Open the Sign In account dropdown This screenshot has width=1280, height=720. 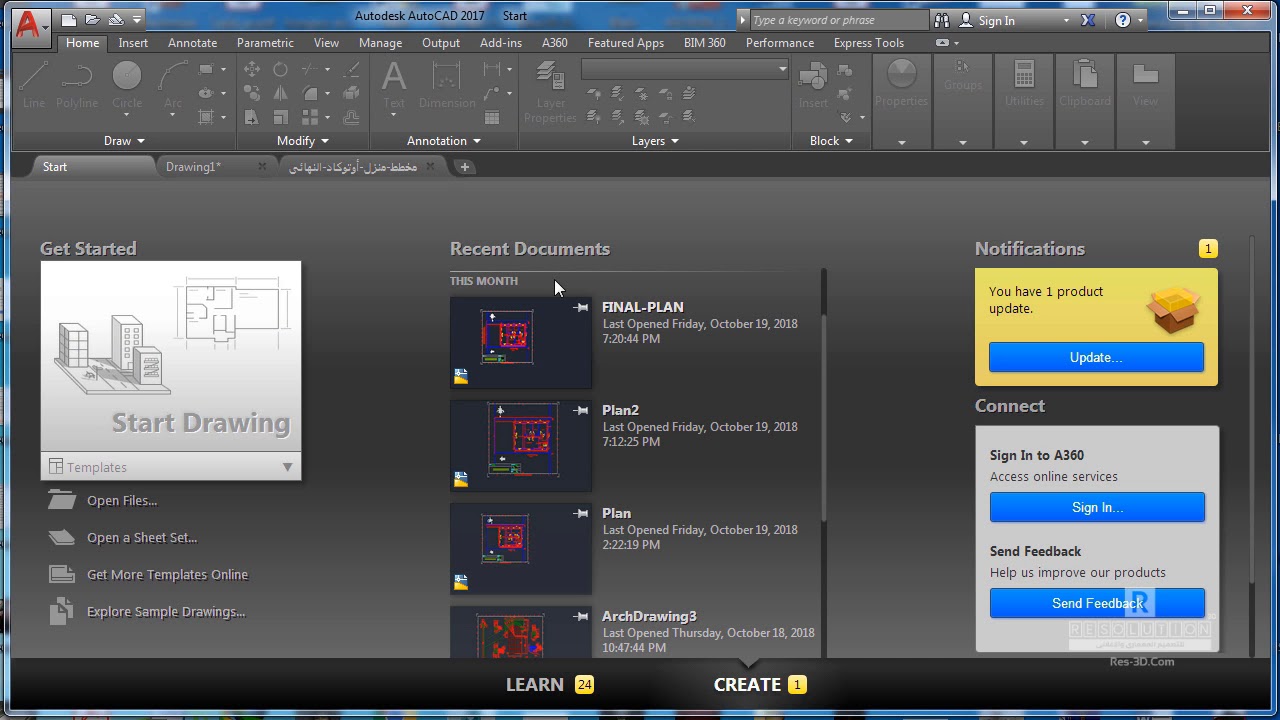(x=1066, y=20)
